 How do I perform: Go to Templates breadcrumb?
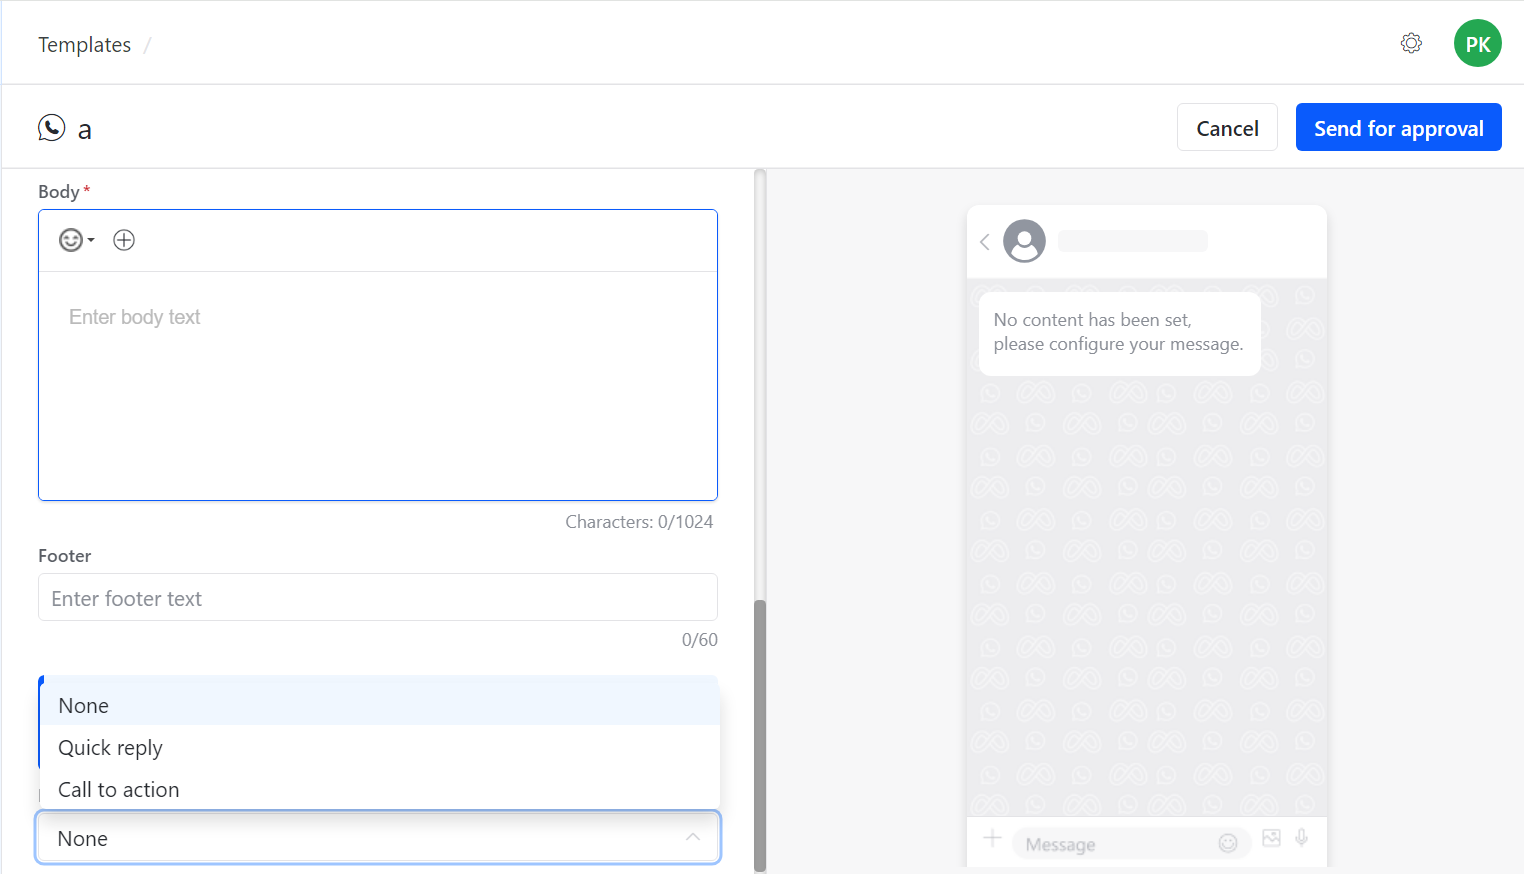pyautogui.click(x=85, y=44)
